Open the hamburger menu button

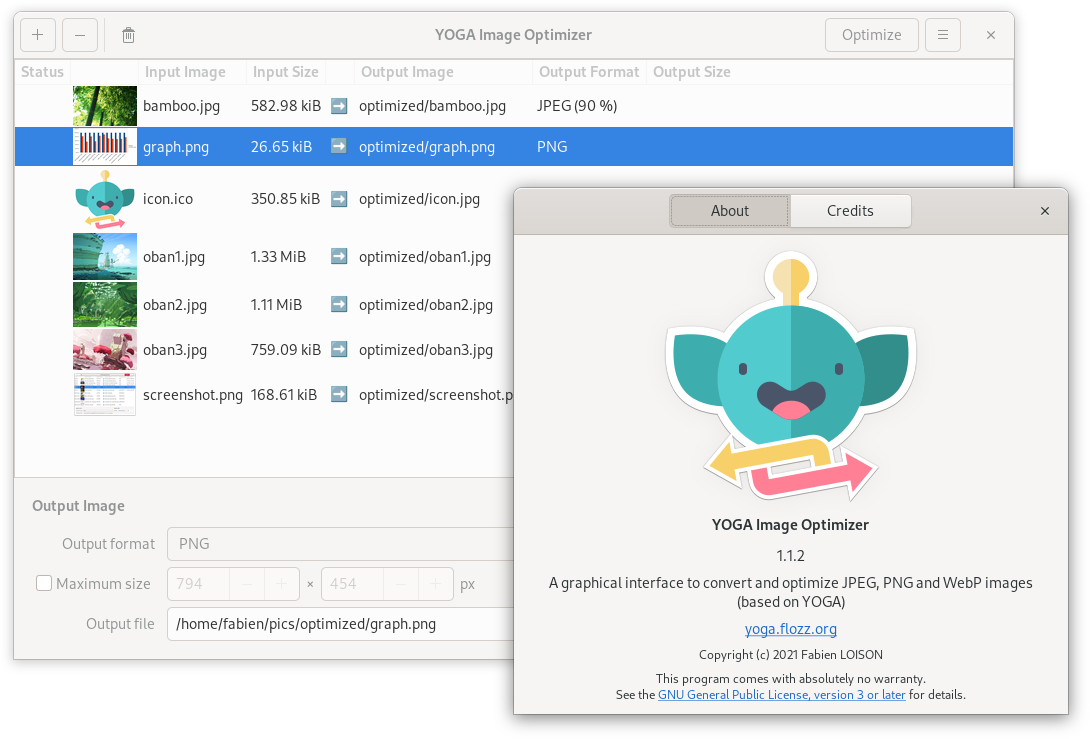tap(942, 35)
